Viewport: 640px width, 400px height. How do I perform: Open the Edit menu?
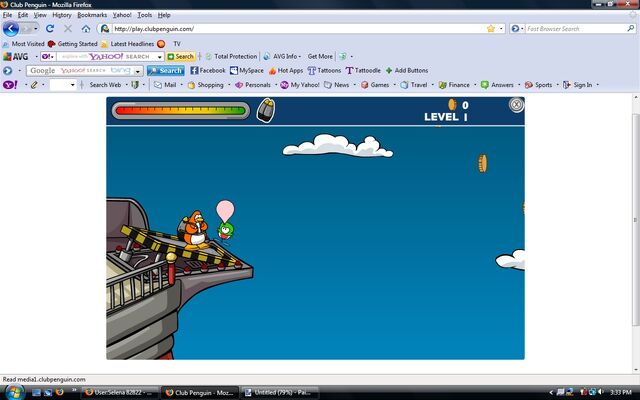23,15
